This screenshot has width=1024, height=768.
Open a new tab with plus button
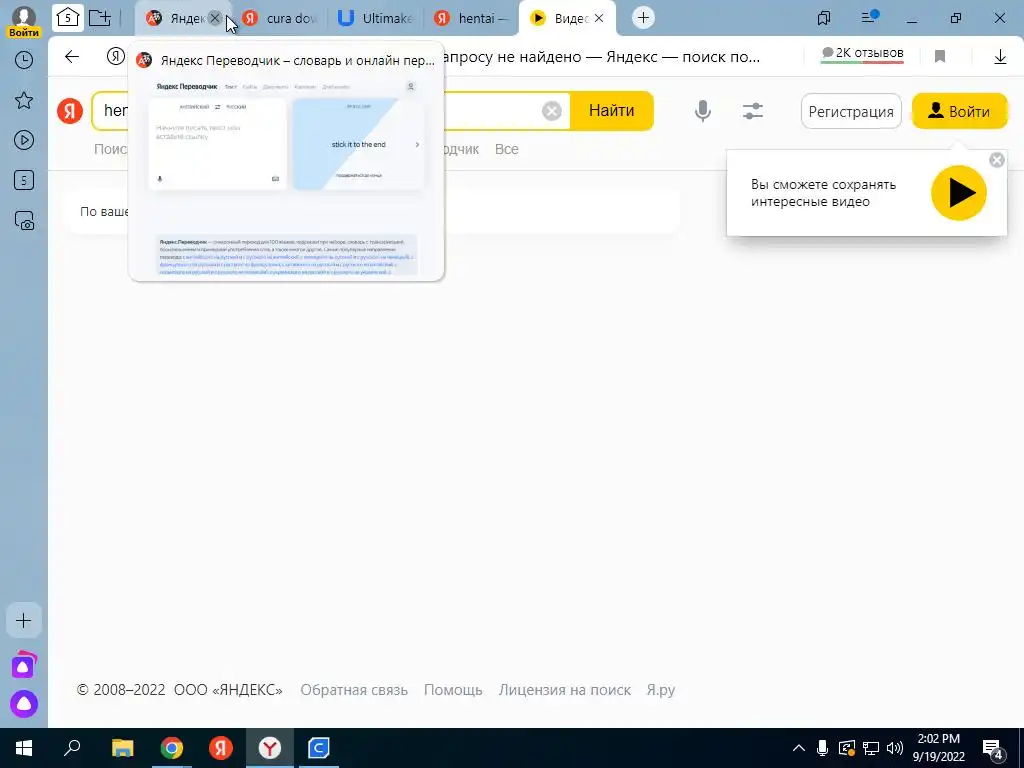click(643, 18)
